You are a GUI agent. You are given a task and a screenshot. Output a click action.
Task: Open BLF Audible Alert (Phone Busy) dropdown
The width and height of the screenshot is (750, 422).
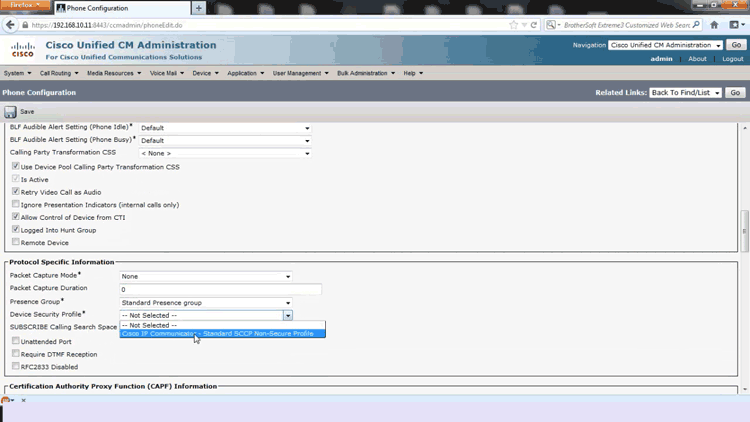pos(225,141)
